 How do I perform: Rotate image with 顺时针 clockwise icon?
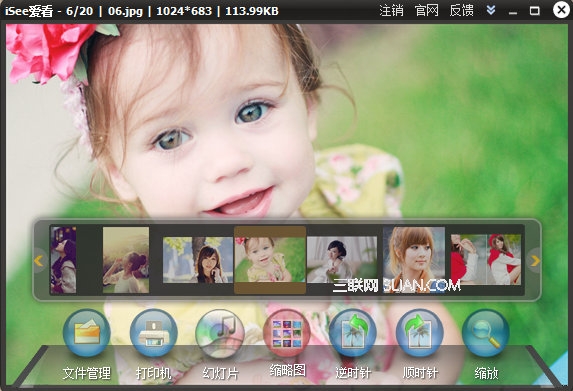pyautogui.click(x=420, y=333)
